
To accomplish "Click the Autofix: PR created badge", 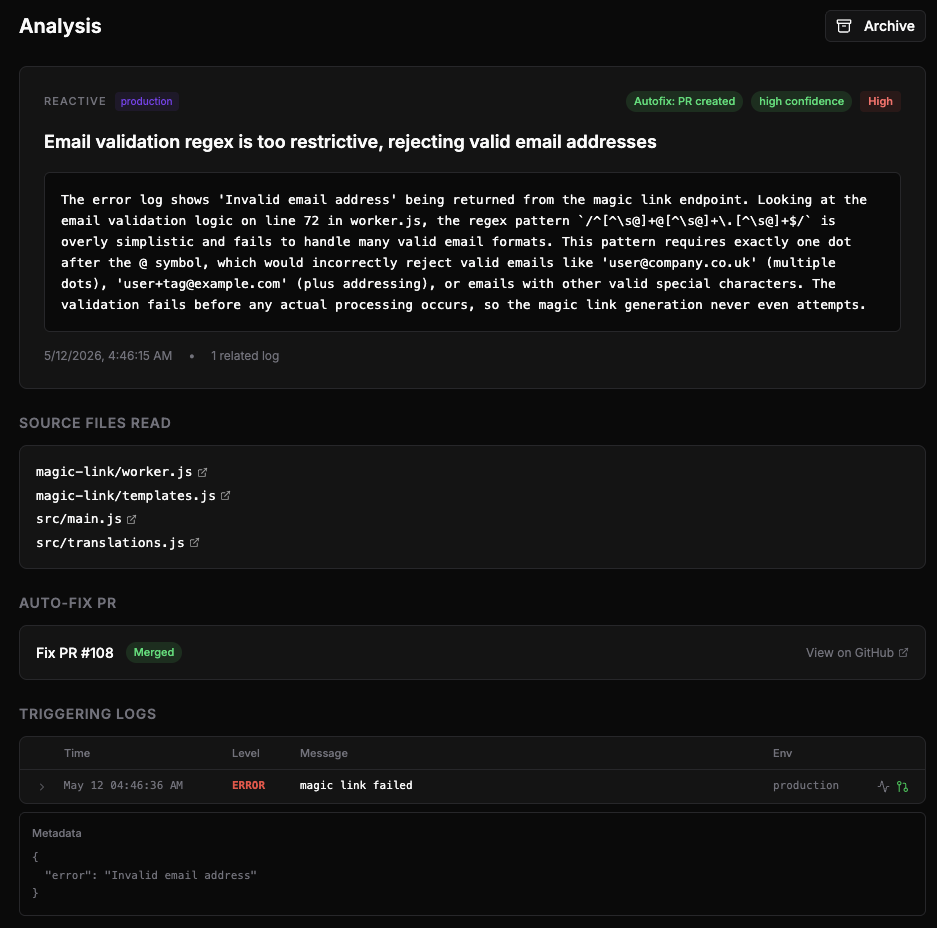I will (x=684, y=101).
